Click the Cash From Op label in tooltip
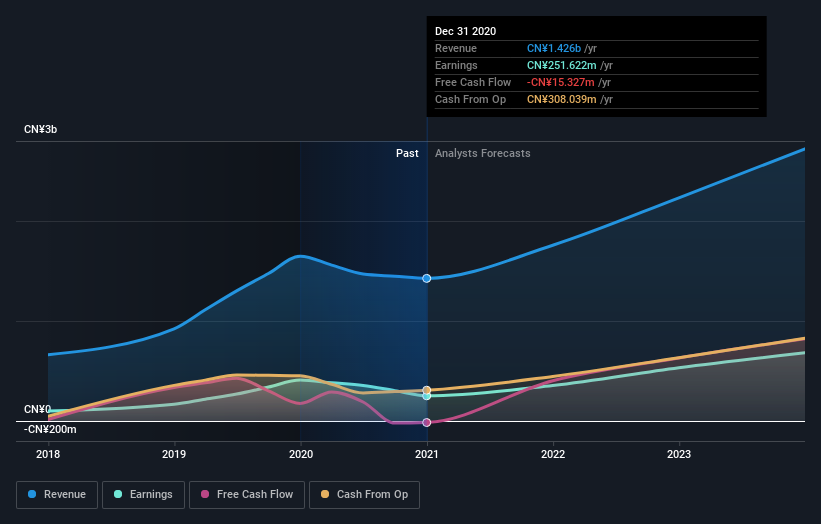Screen dimensions: 821x524 (x=470, y=99)
